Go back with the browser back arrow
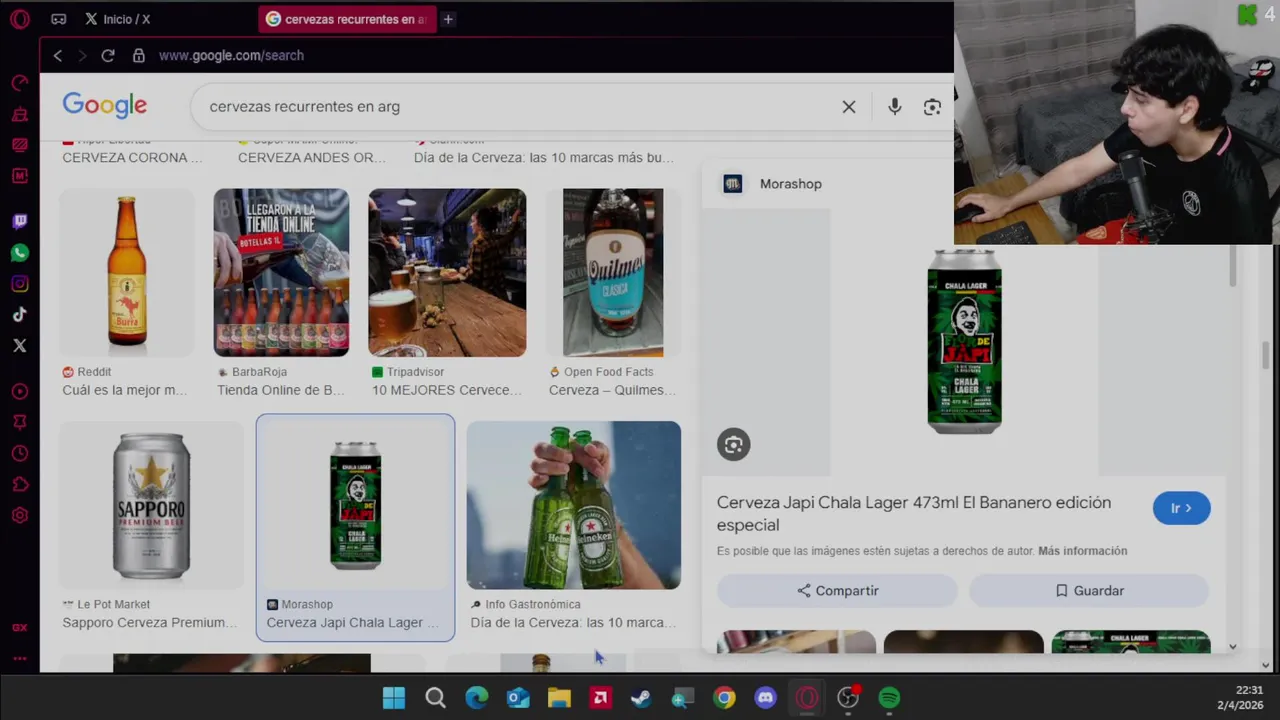 (x=58, y=55)
